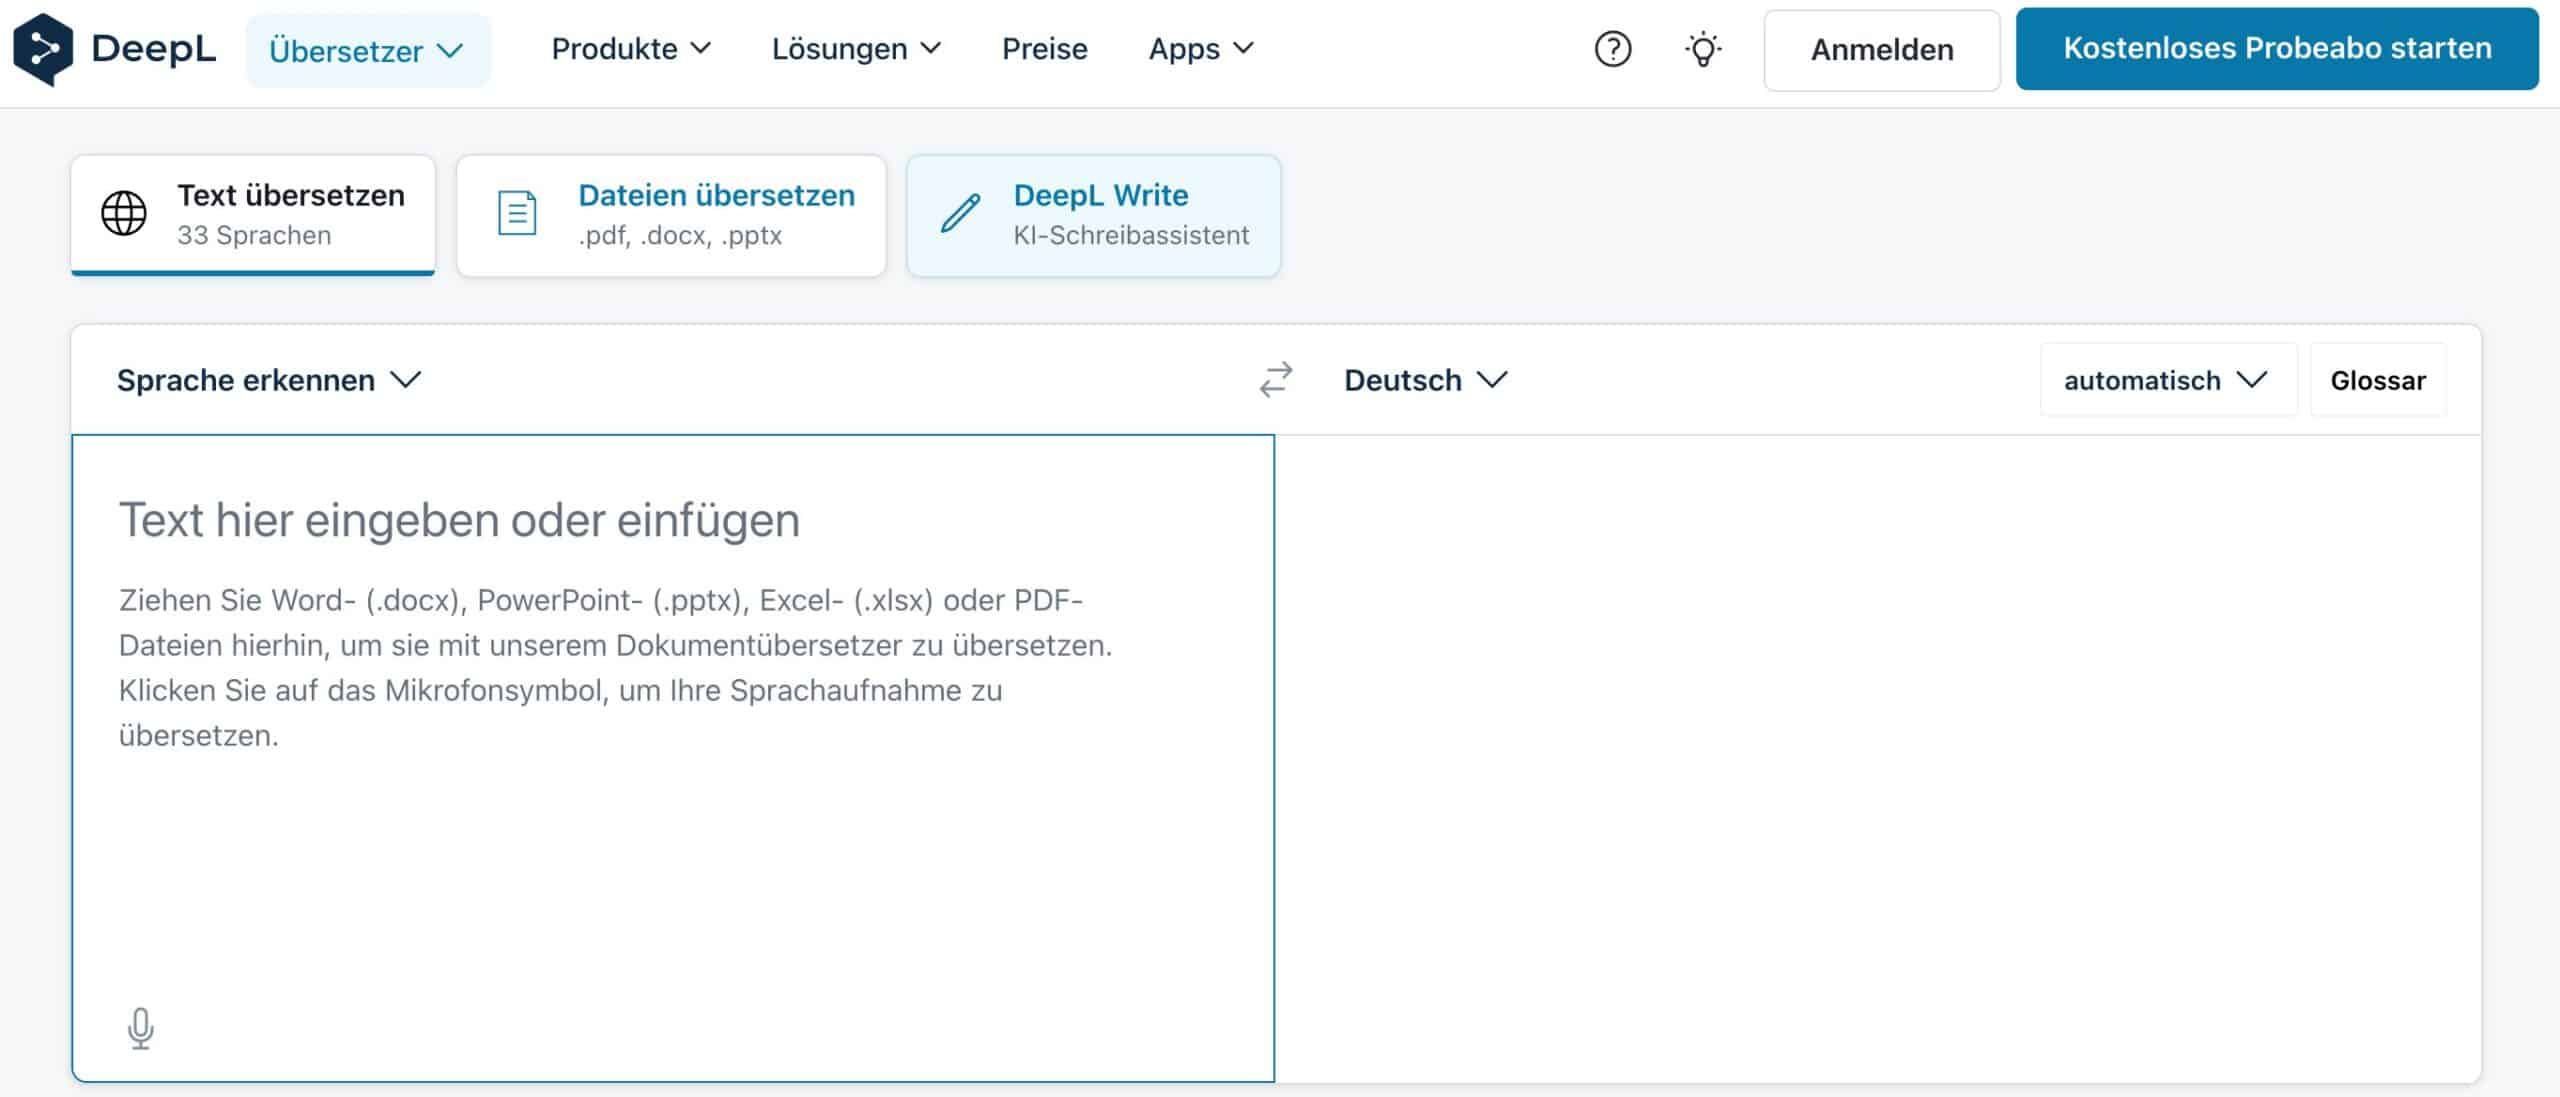2560x1097 pixels.
Task: Open the Sprache erkennen source language selector
Action: (x=269, y=380)
